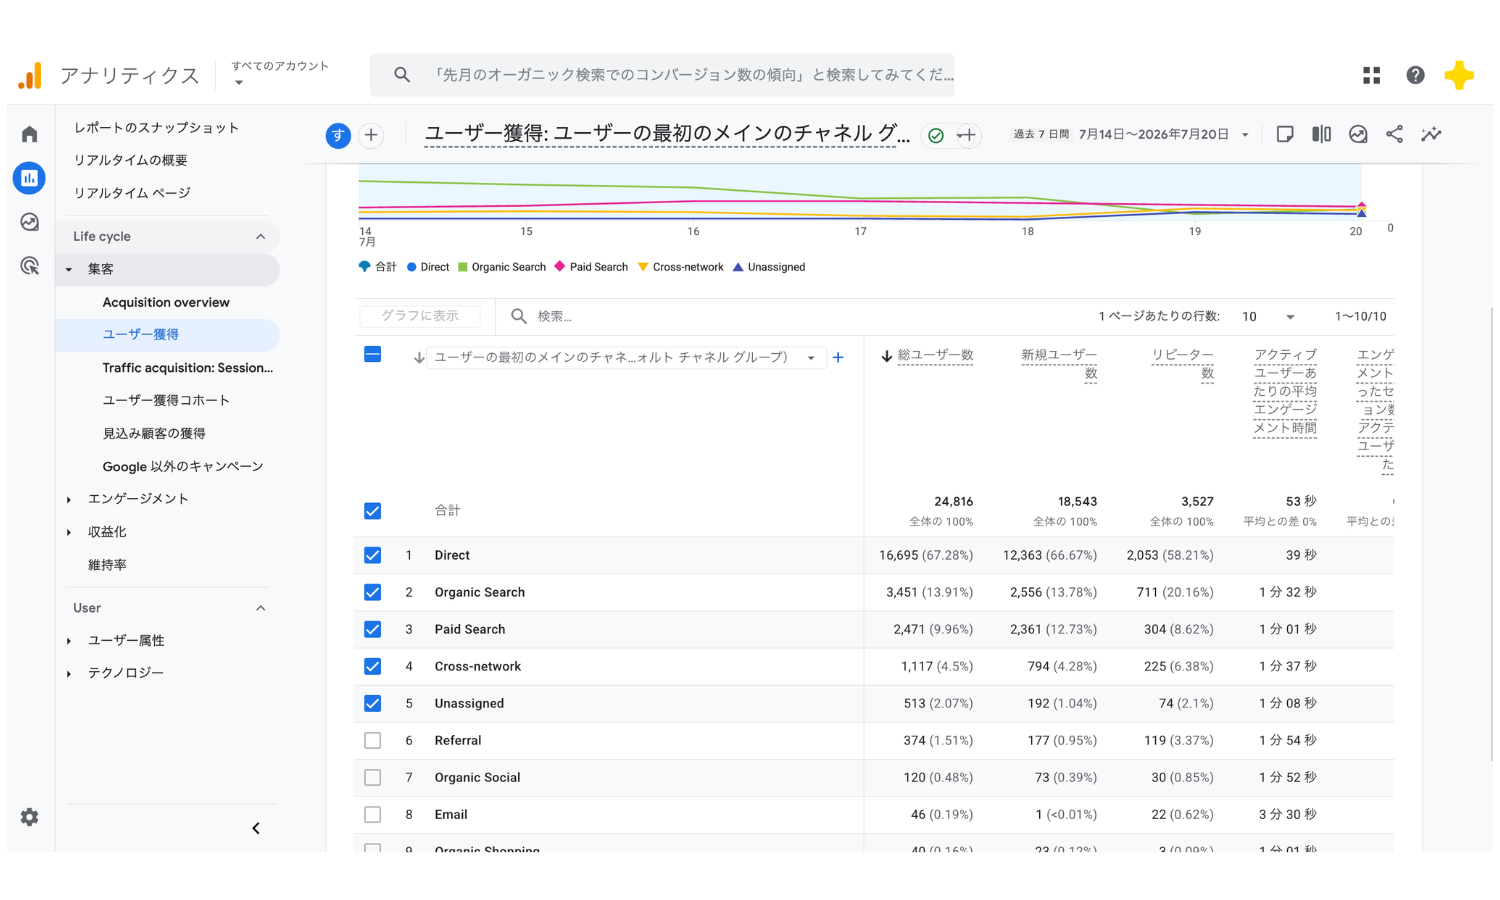Open レポートのスナップショット
The image size is (1500, 900).
click(x=156, y=128)
